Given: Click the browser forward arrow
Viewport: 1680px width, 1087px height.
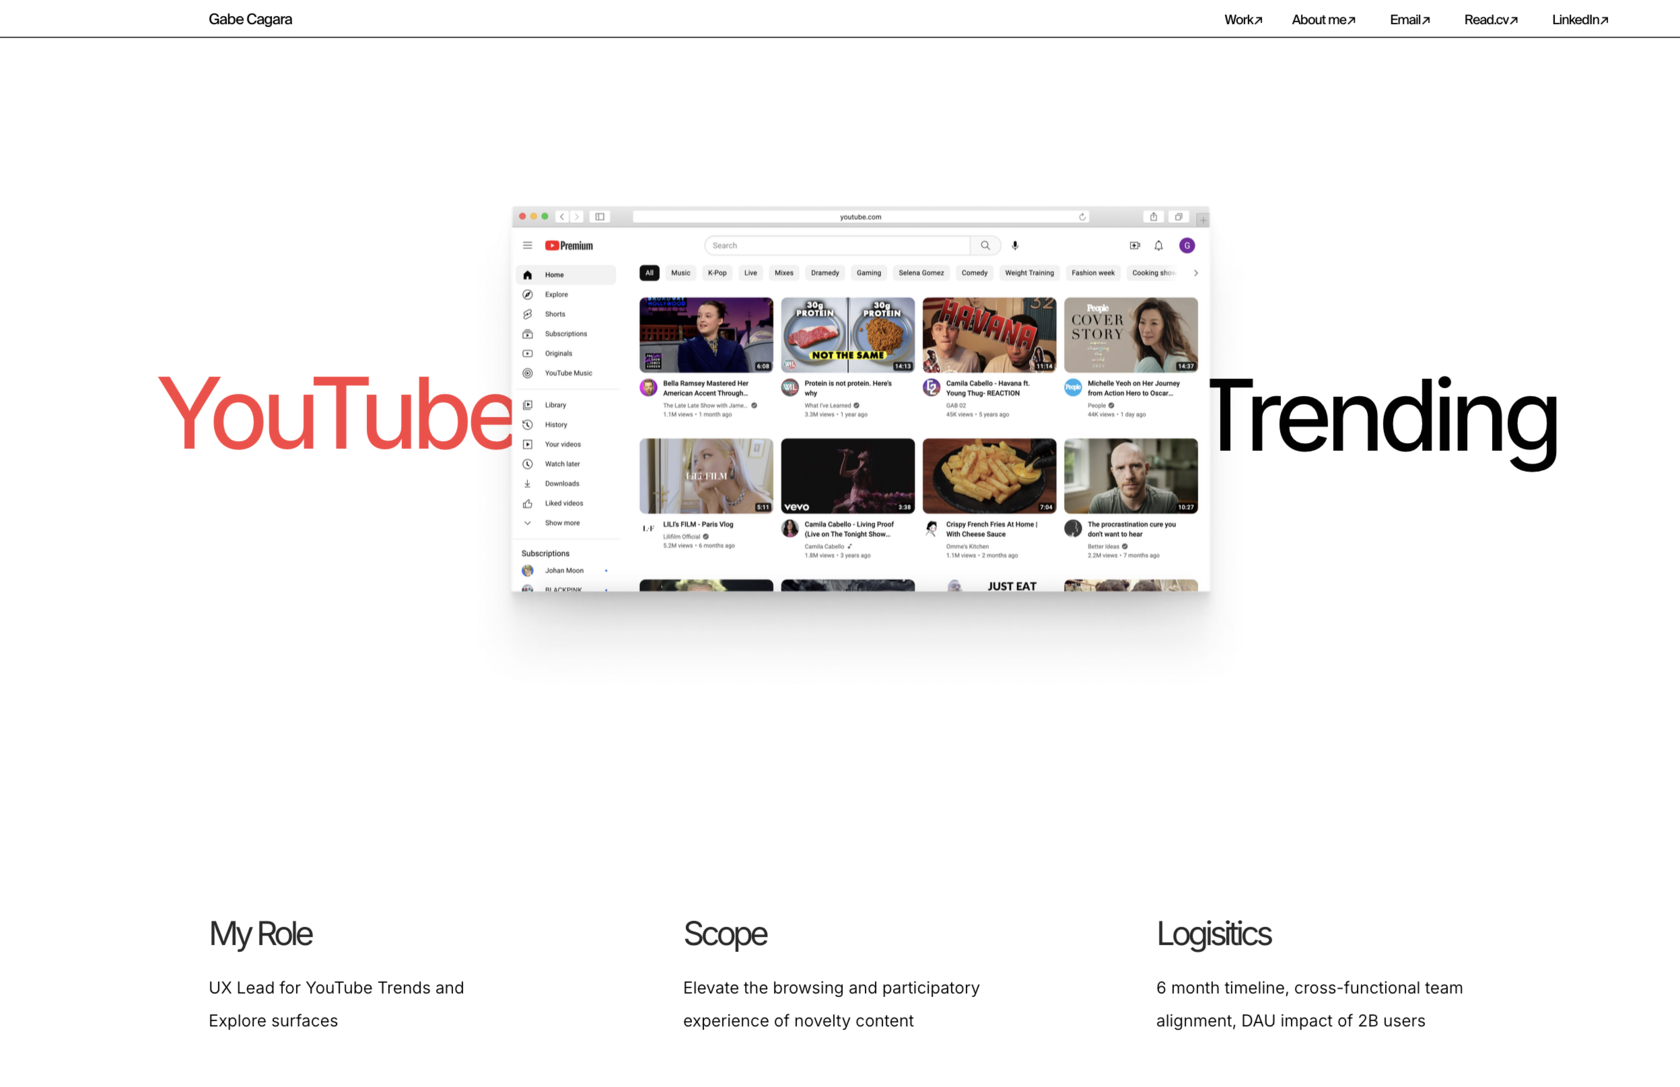Looking at the screenshot, I should [577, 216].
